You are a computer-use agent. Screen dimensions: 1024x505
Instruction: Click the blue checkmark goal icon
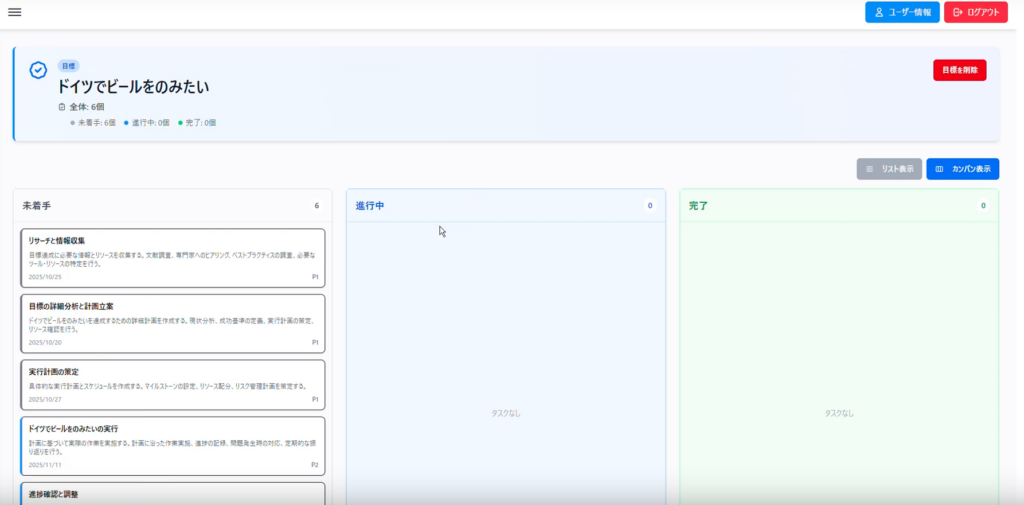pyautogui.click(x=38, y=70)
